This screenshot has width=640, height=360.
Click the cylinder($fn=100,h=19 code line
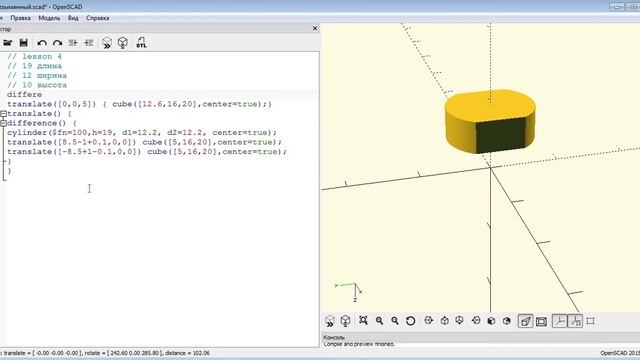(142, 133)
